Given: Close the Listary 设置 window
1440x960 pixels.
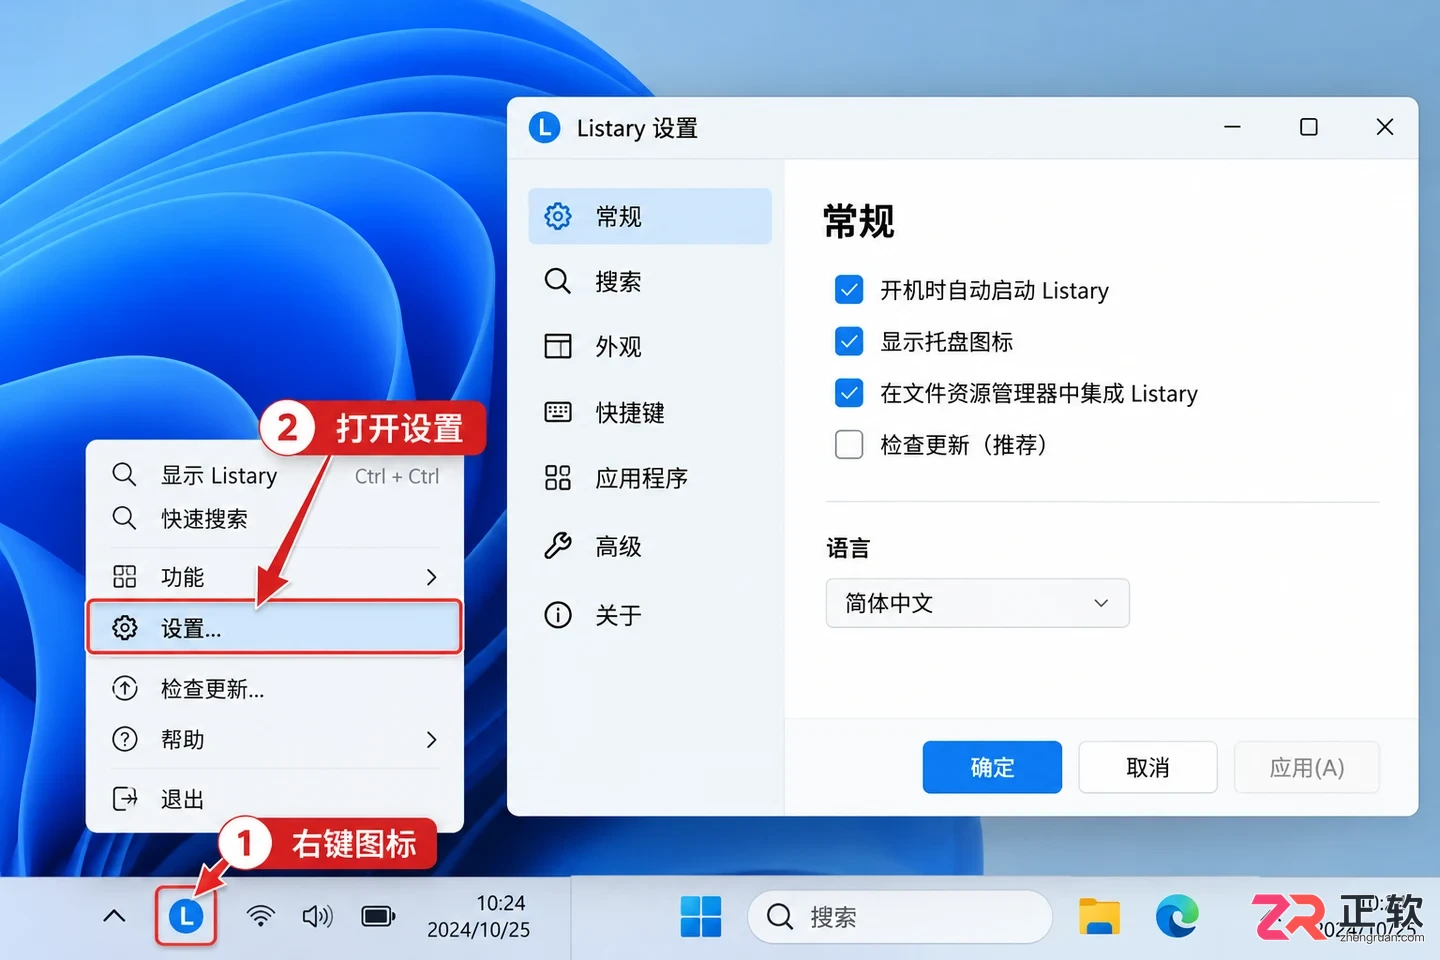Looking at the screenshot, I should pyautogui.click(x=1385, y=127).
